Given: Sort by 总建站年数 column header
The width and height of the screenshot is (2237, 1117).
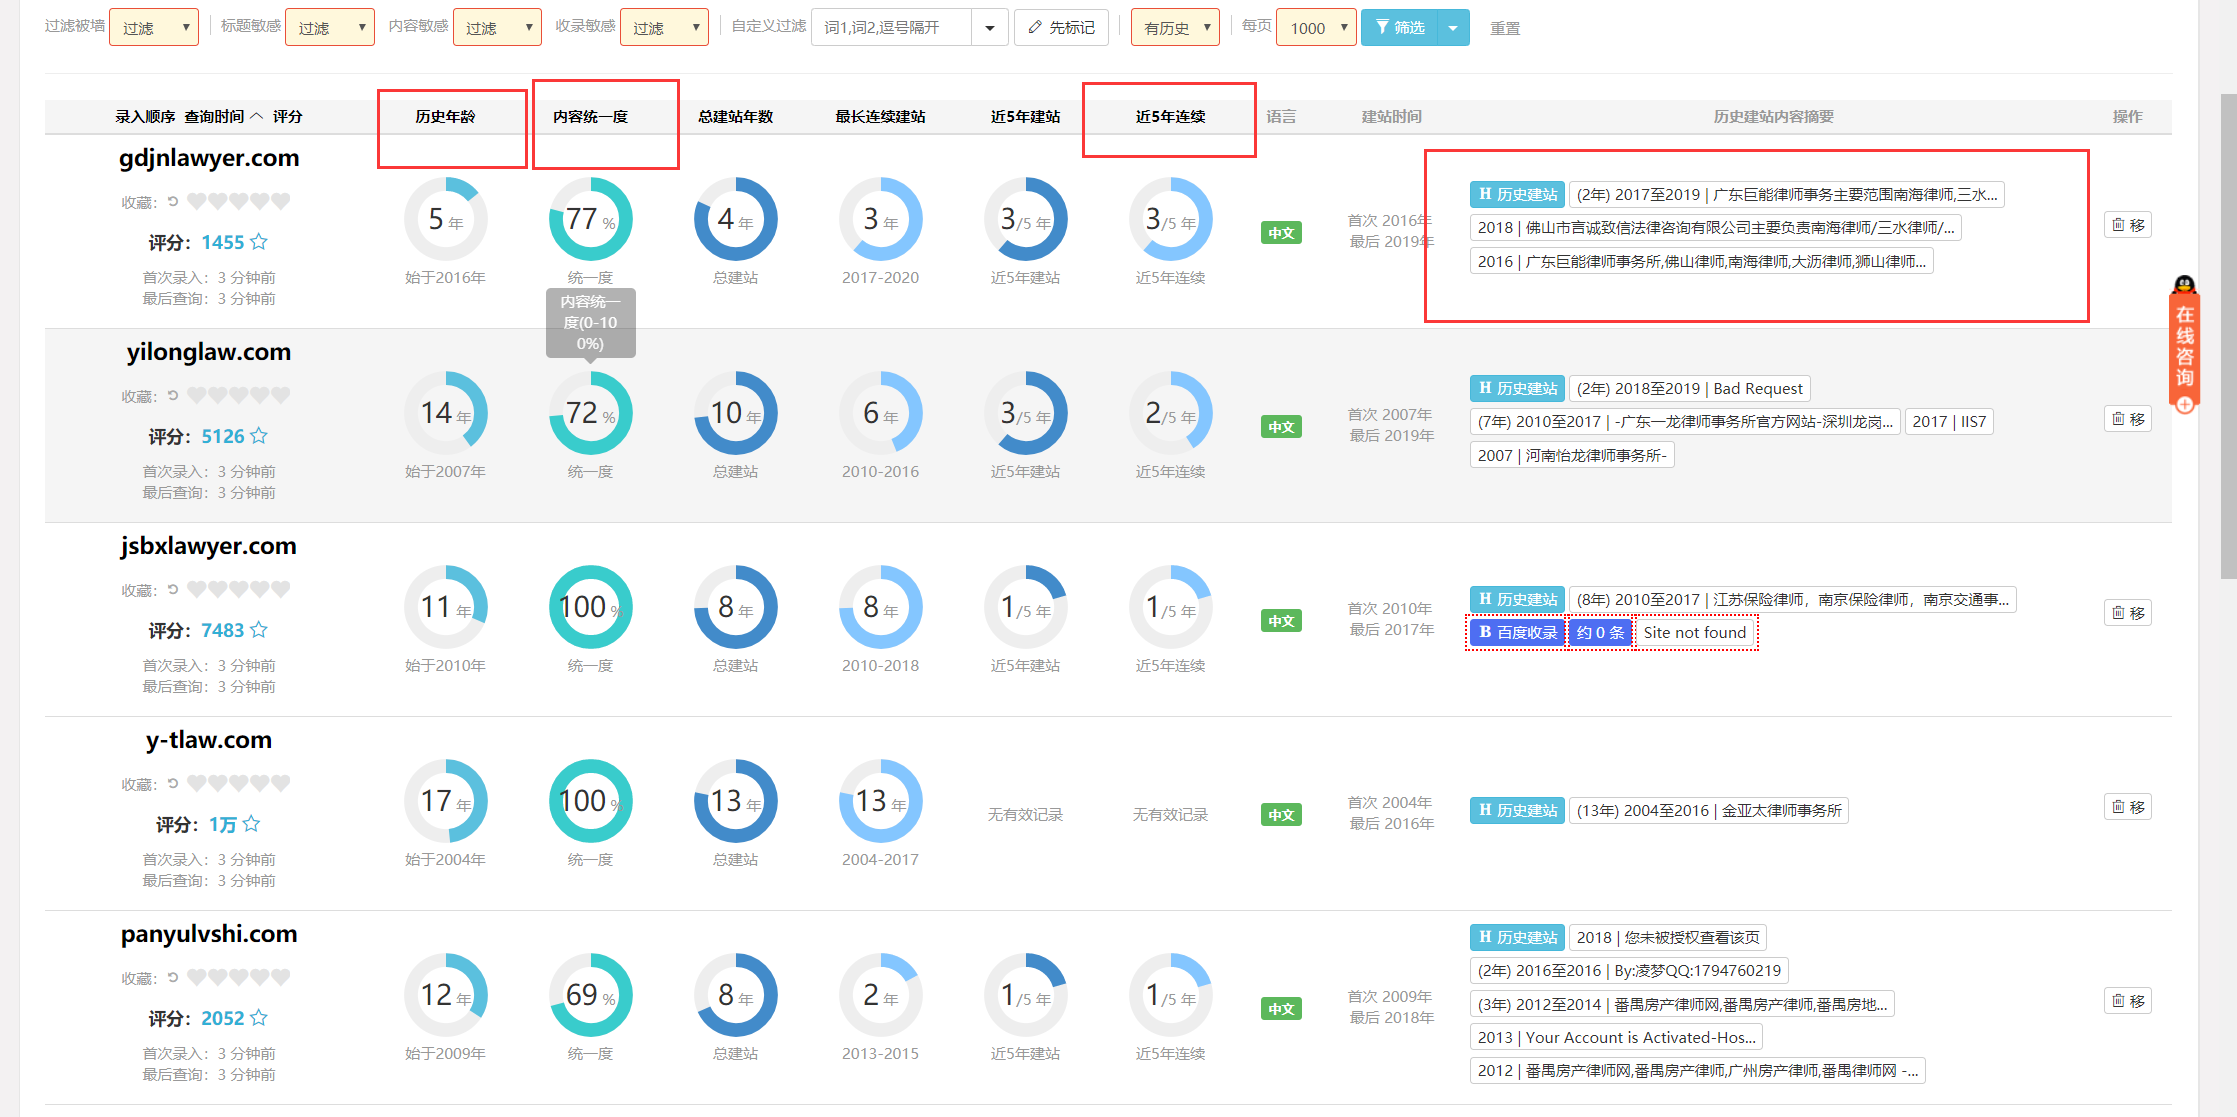Looking at the screenshot, I should [735, 117].
